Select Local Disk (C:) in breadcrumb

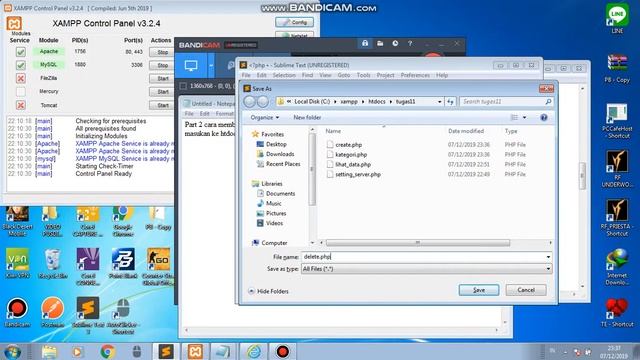click(x=312, y=102)
